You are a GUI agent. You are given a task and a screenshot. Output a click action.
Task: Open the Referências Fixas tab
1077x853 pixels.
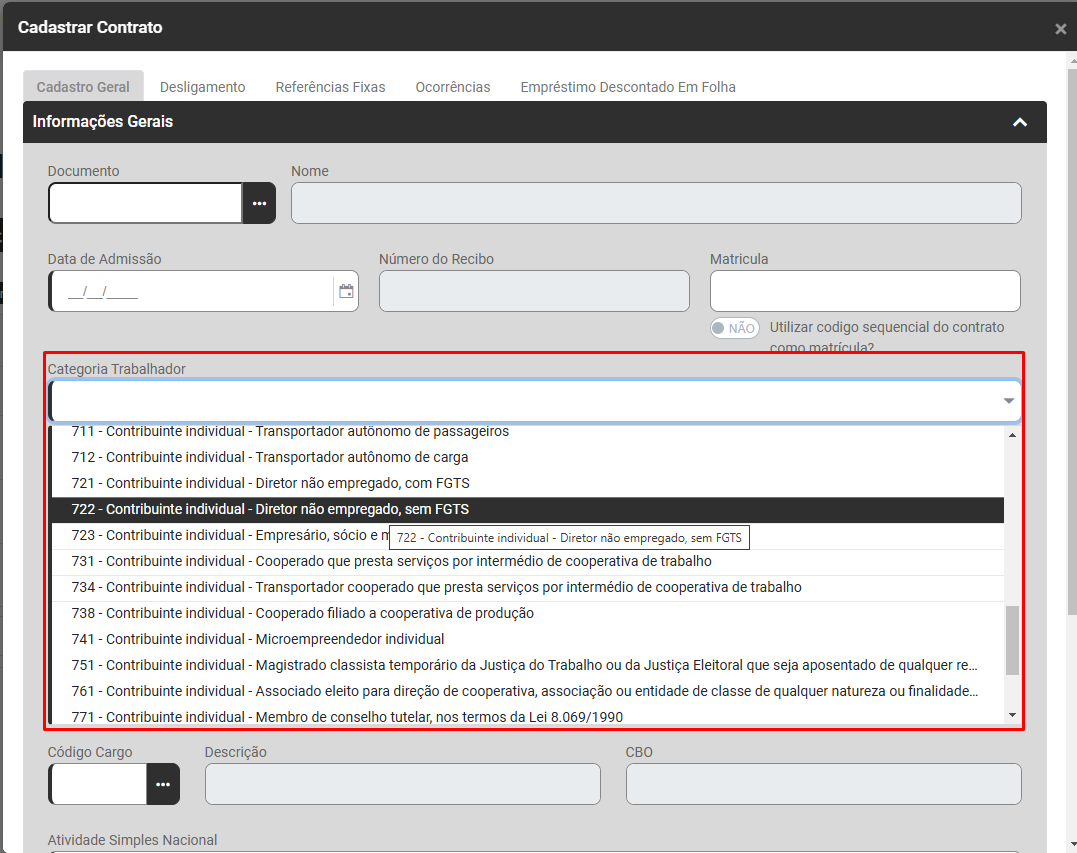330,87
